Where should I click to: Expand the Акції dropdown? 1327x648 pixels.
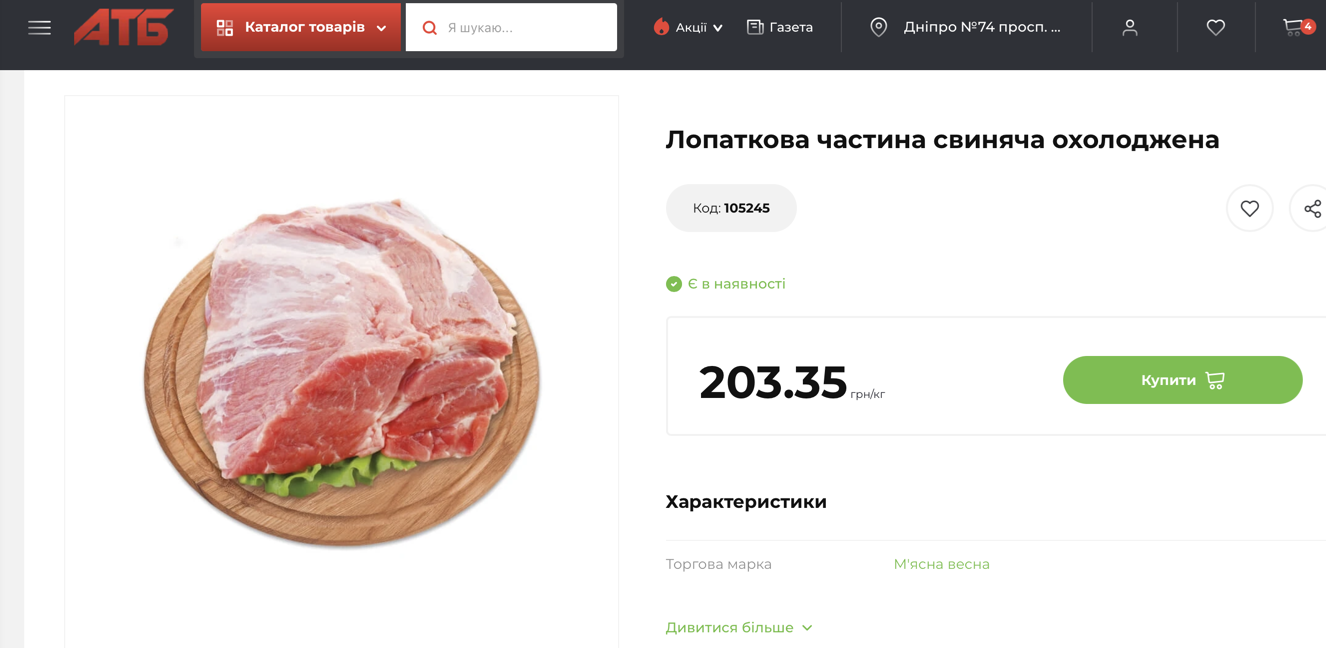688,27
